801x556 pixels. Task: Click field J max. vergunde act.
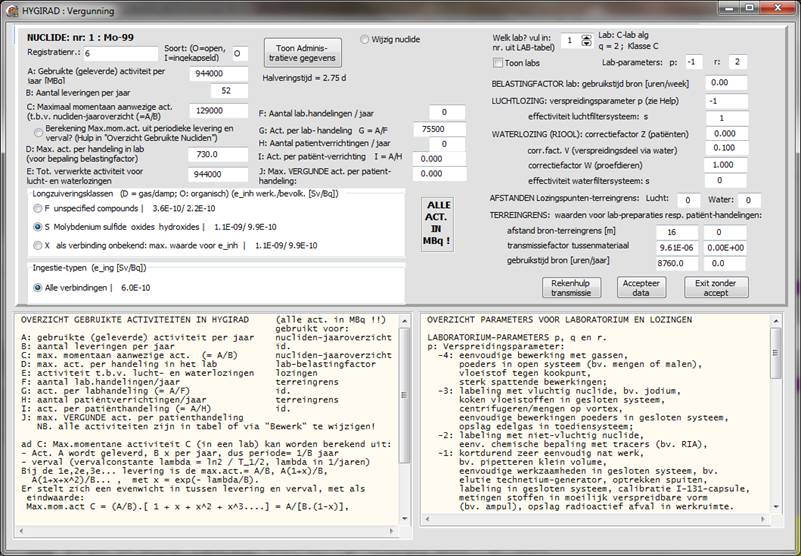[x=440, y=174]
